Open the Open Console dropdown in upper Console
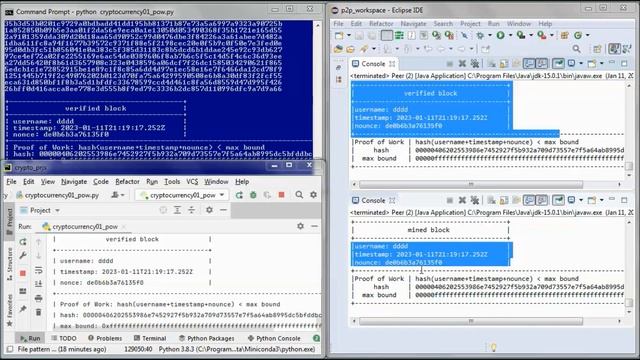This screenshot has height=360, width=640. point(601,64)
